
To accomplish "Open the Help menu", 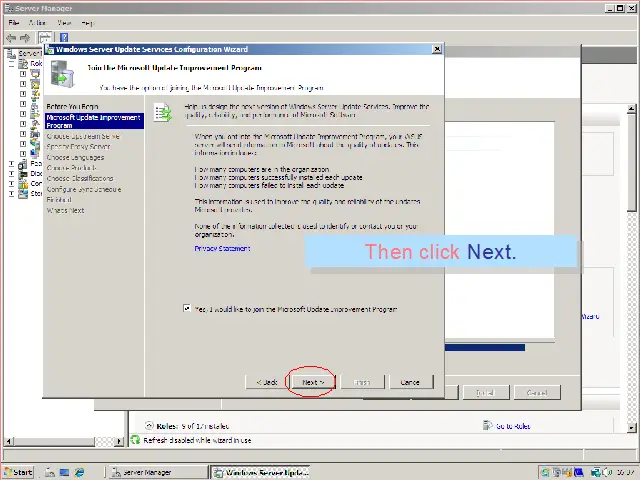I will pyautogui.click(x=87, y=23).
